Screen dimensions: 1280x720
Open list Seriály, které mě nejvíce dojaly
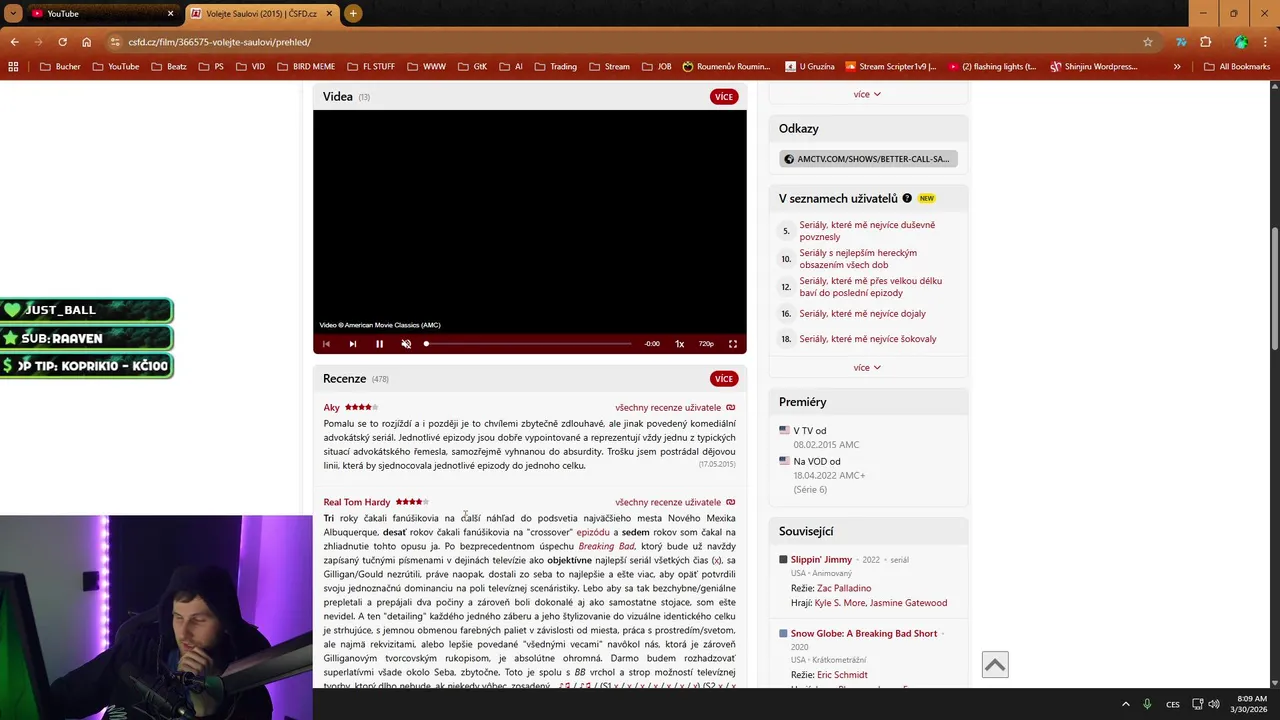point(862,314)
